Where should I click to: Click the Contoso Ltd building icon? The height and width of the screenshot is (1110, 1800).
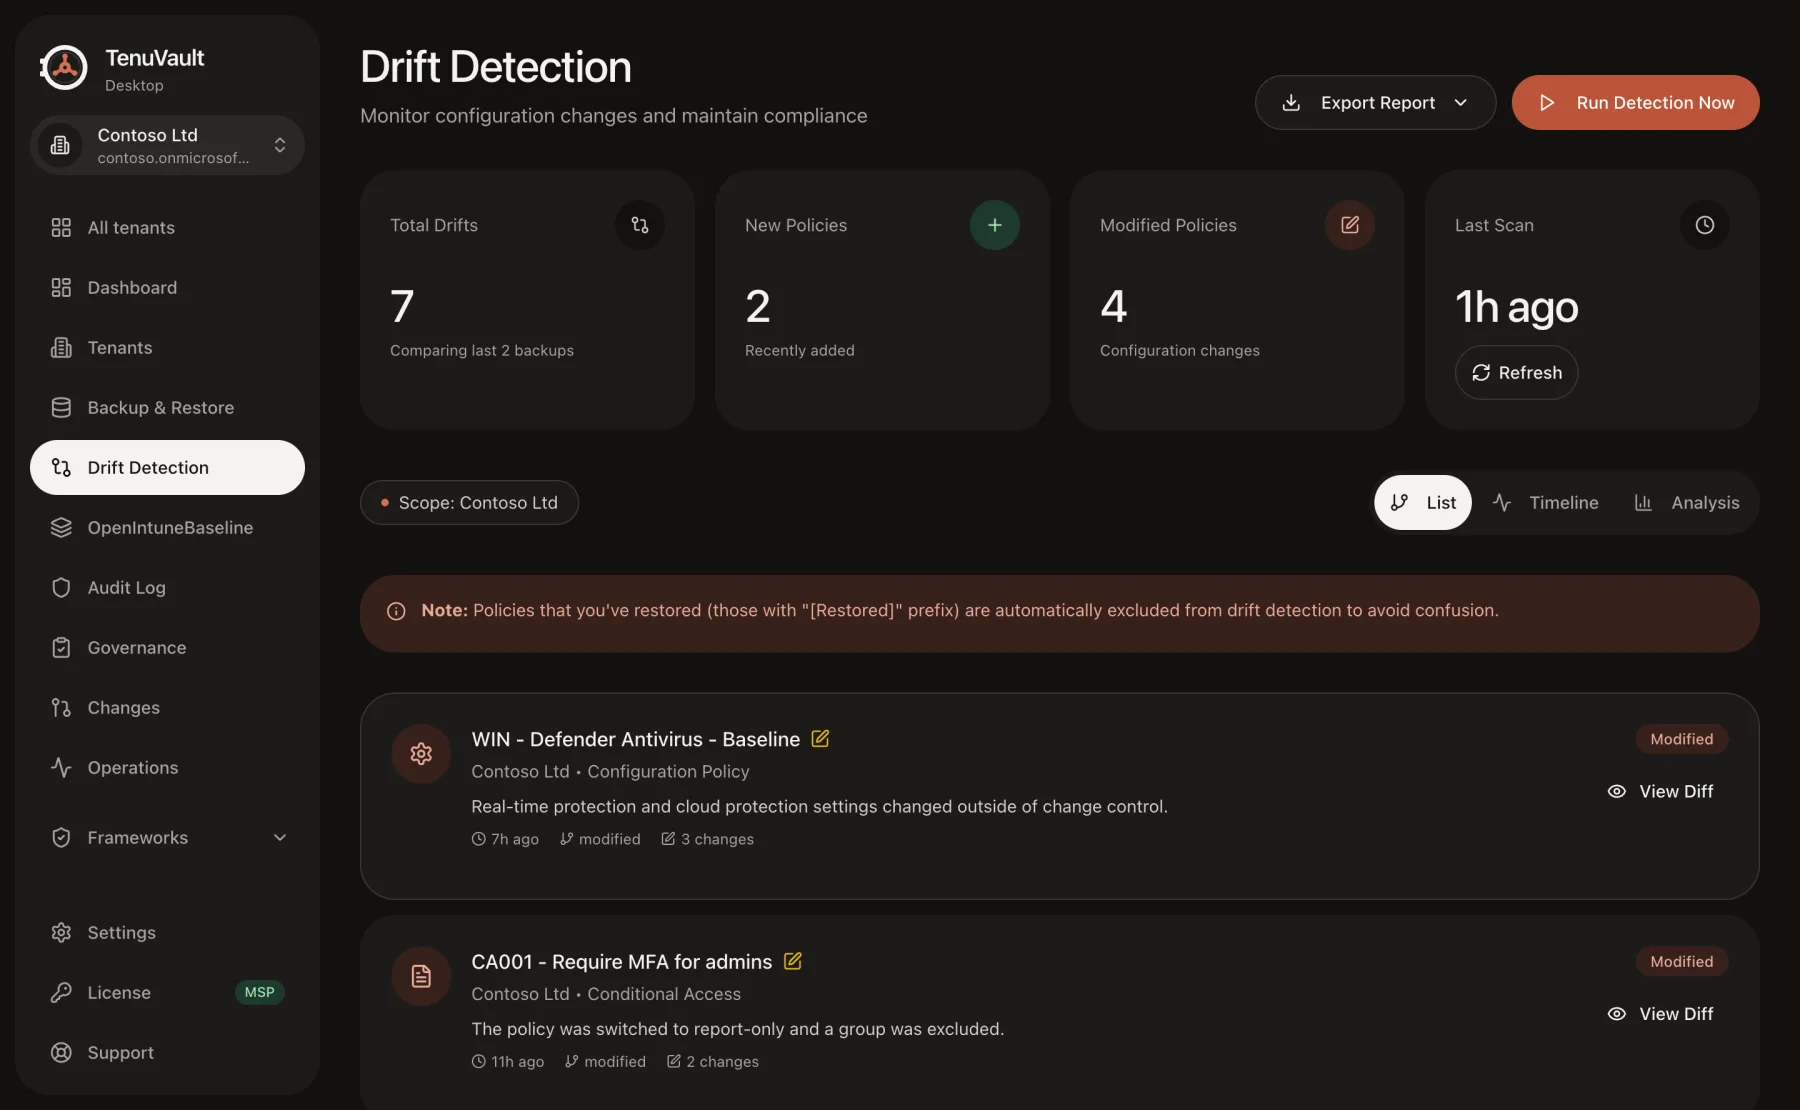[x=60, y=145]
